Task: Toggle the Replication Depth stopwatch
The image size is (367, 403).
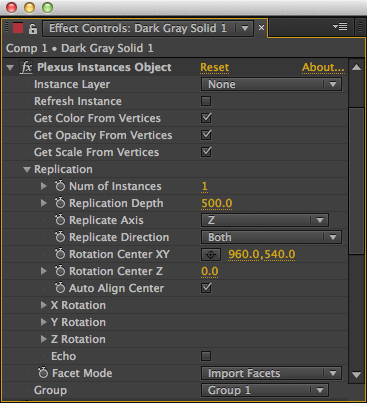Action: [x=60, y=203]
